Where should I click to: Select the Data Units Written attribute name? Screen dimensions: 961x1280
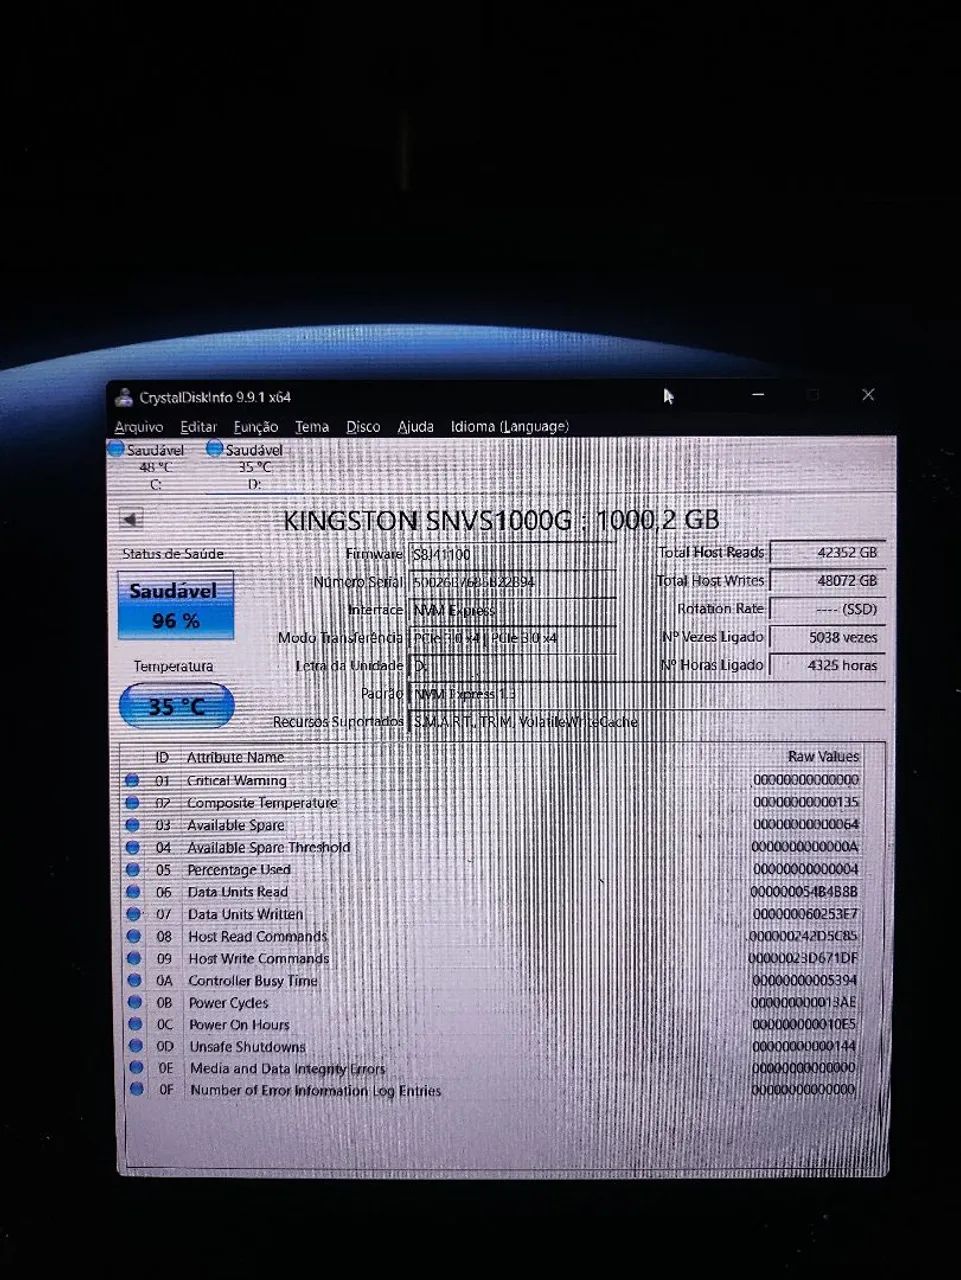[x=245, y=914]
